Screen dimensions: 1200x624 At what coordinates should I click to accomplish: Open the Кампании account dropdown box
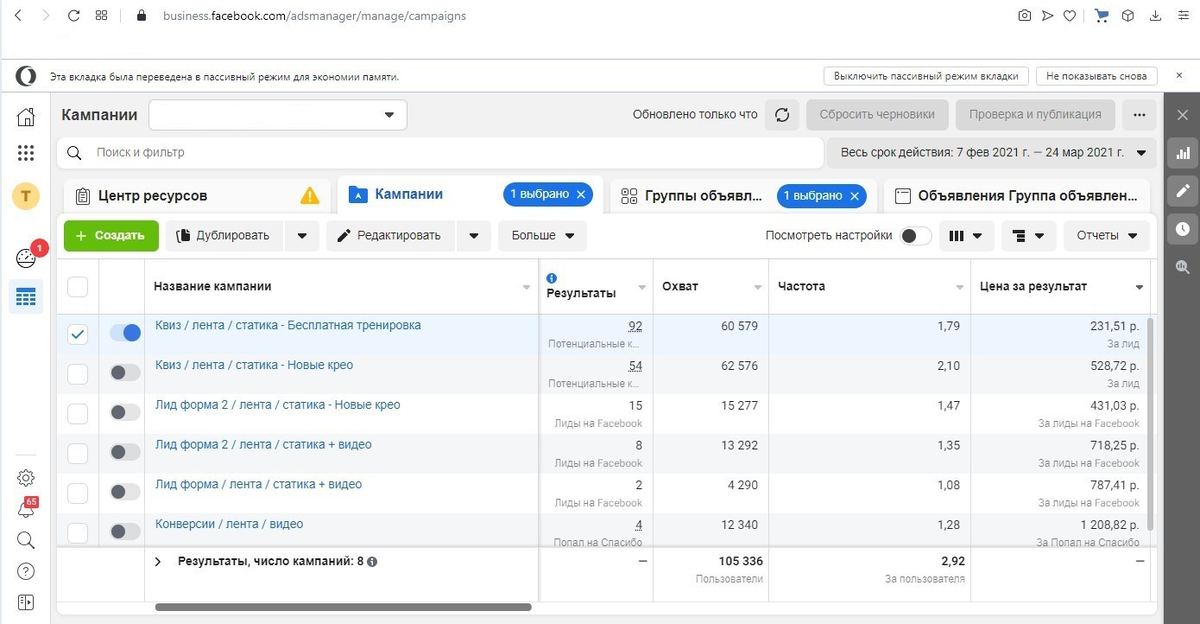point(278,115)
